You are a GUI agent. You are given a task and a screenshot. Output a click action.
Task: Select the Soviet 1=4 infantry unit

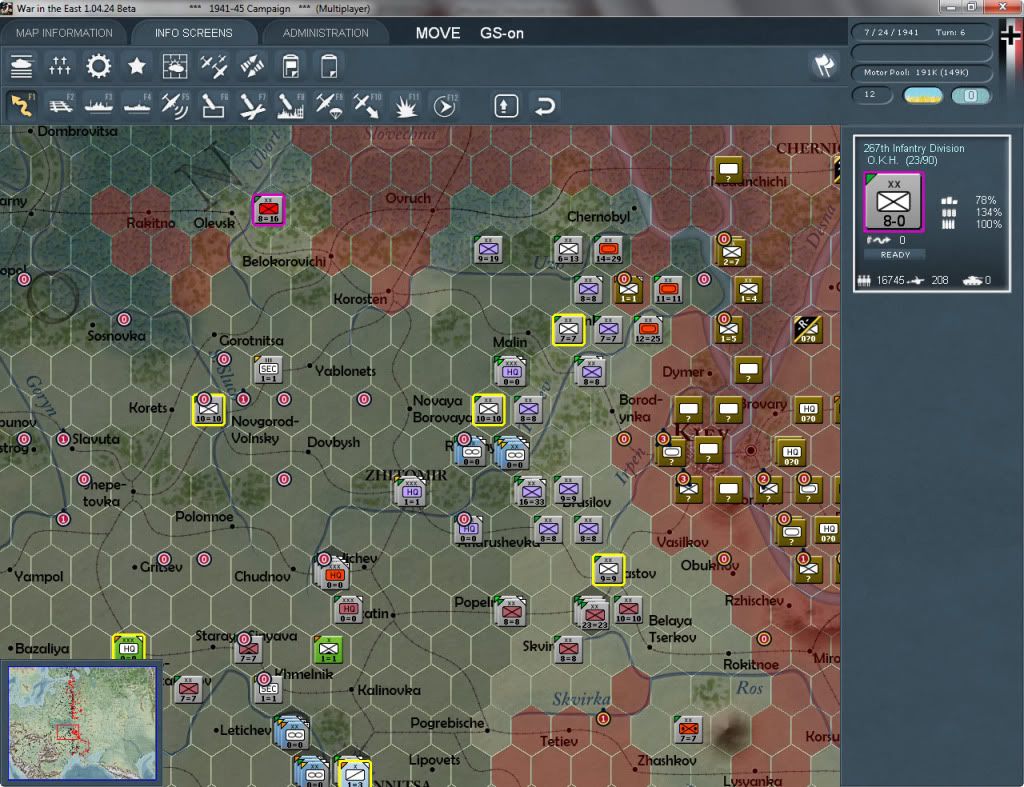pyautogui.click(x=748, y=289)
